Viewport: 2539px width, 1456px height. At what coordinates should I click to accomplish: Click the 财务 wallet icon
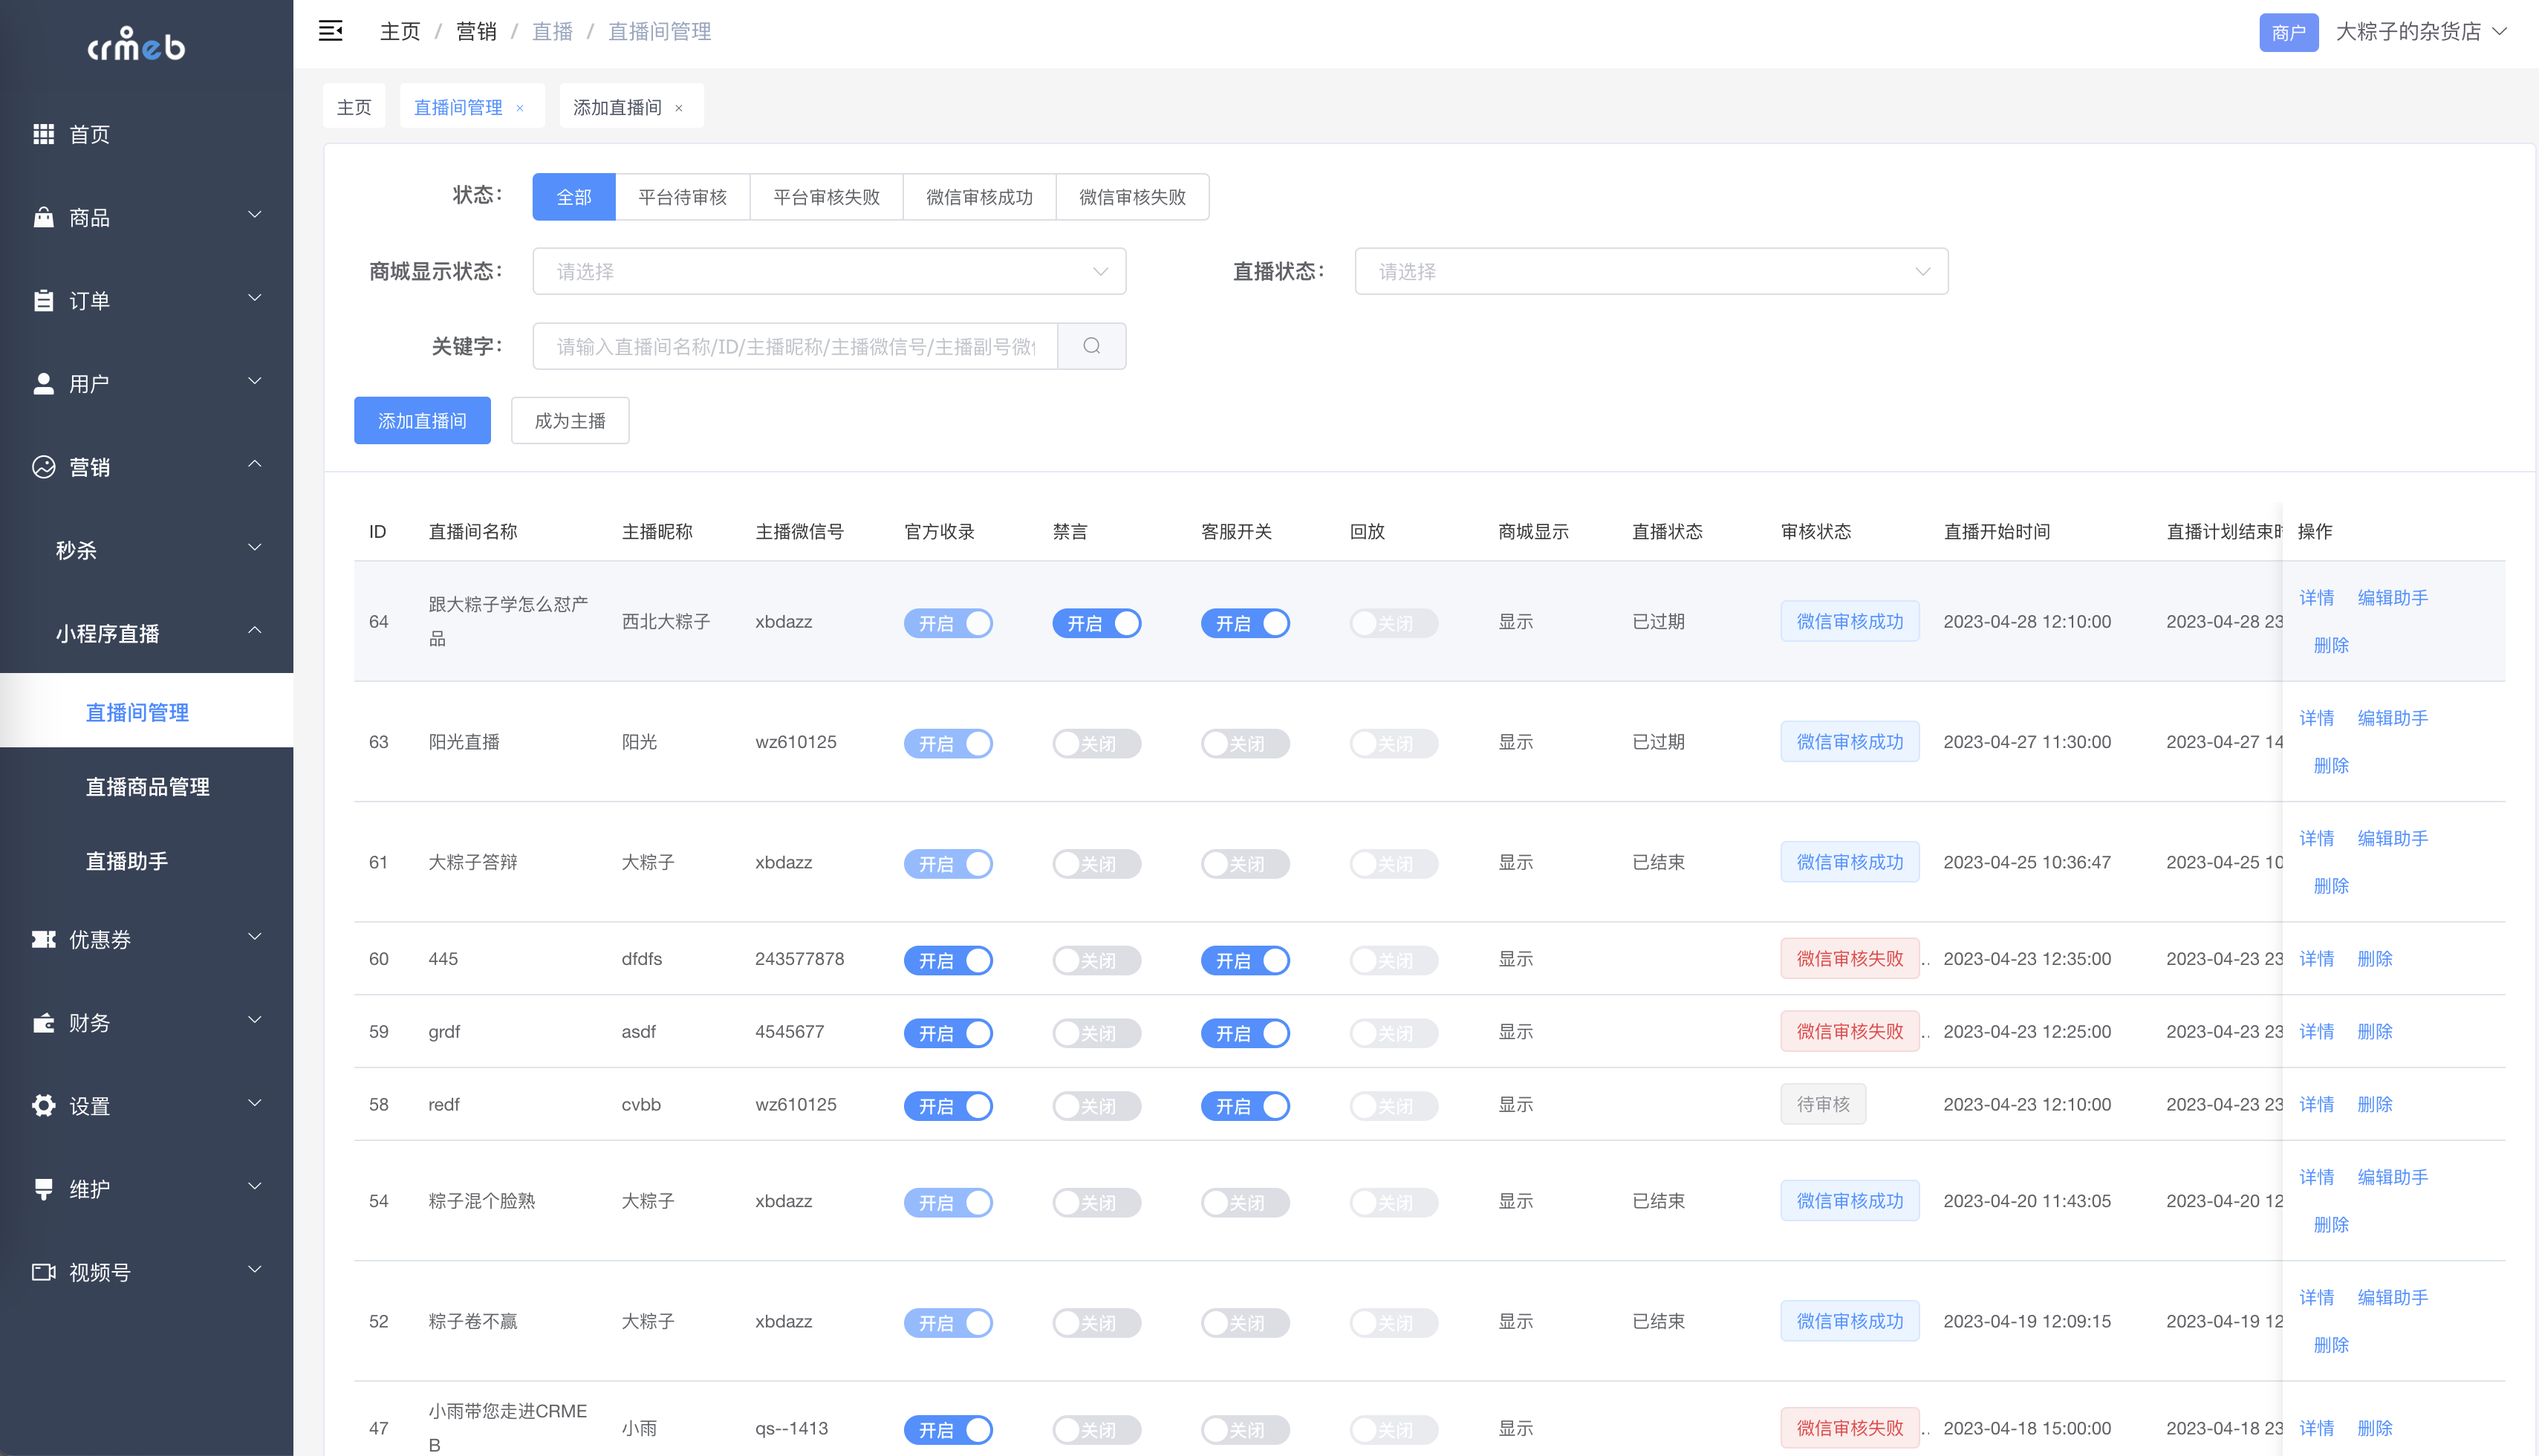pos(43,1022)
